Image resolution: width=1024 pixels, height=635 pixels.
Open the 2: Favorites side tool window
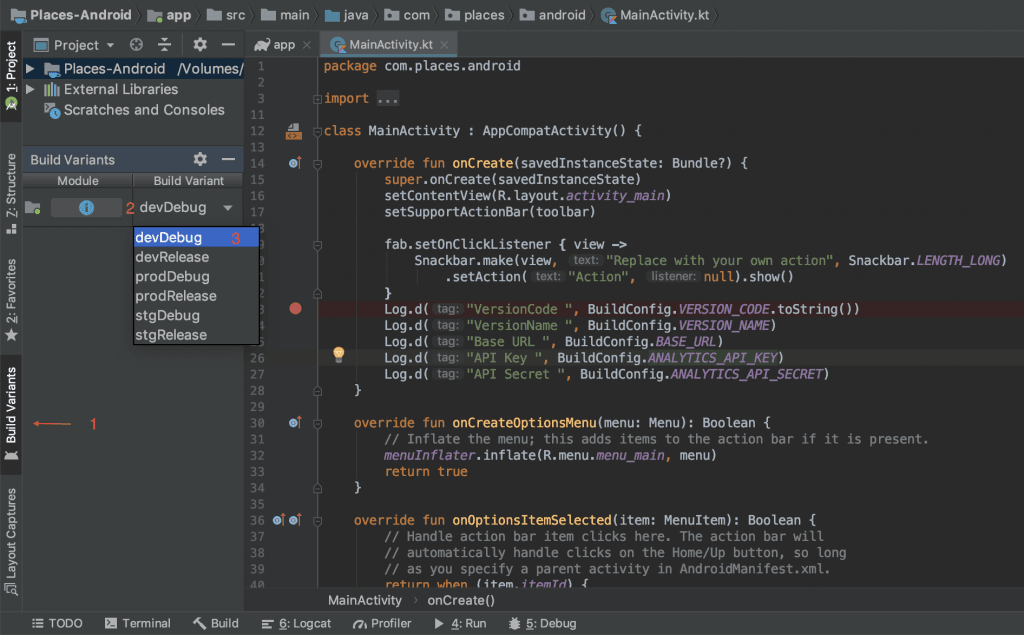point(11,300)
